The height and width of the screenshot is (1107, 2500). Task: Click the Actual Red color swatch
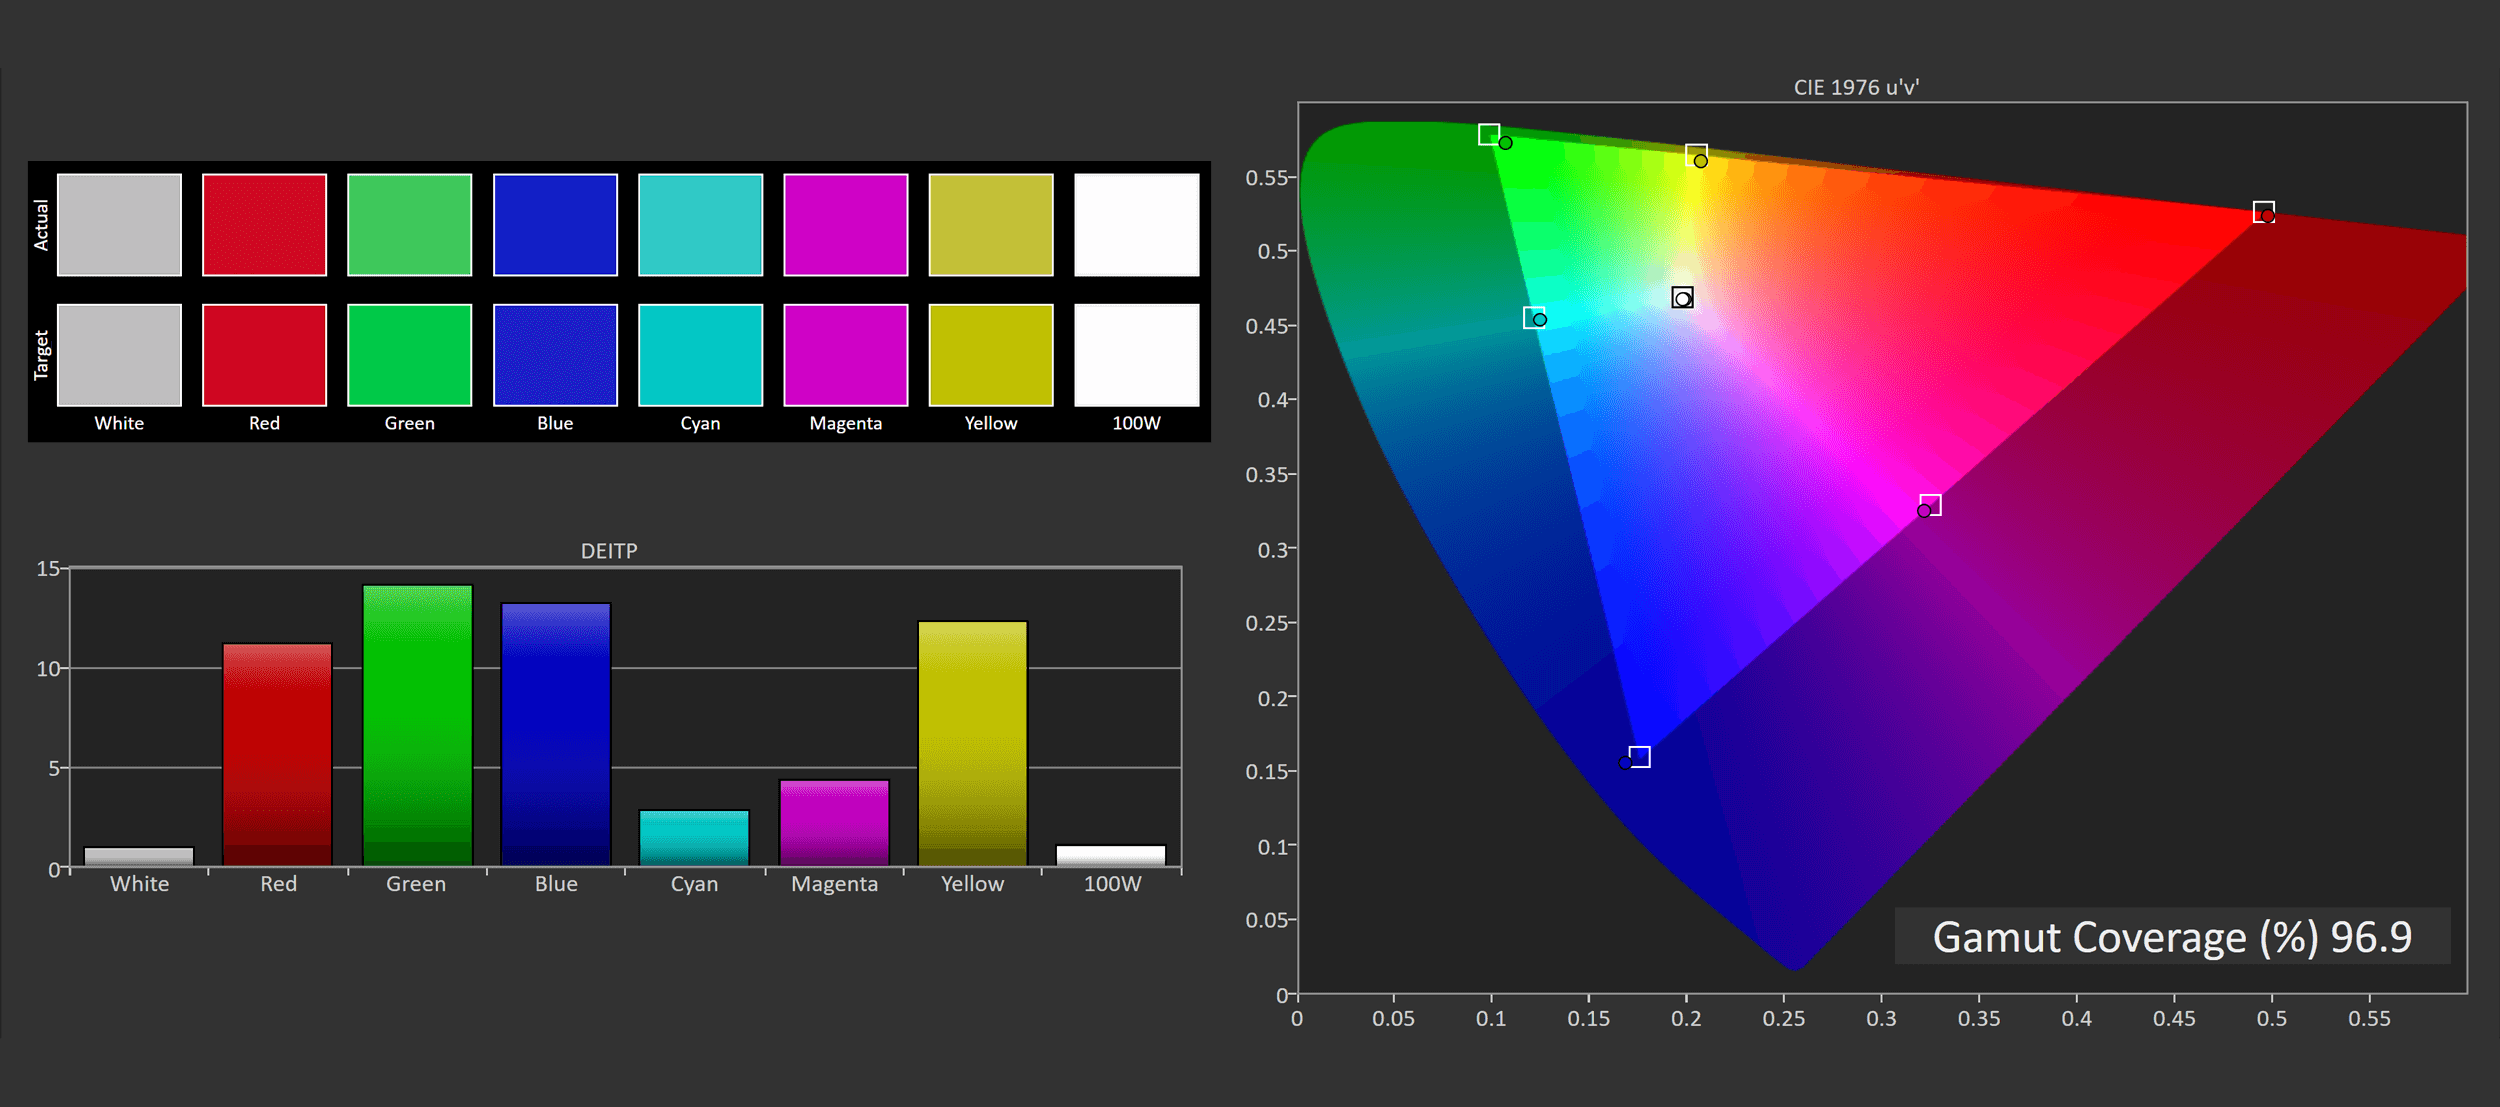[264, 225]
